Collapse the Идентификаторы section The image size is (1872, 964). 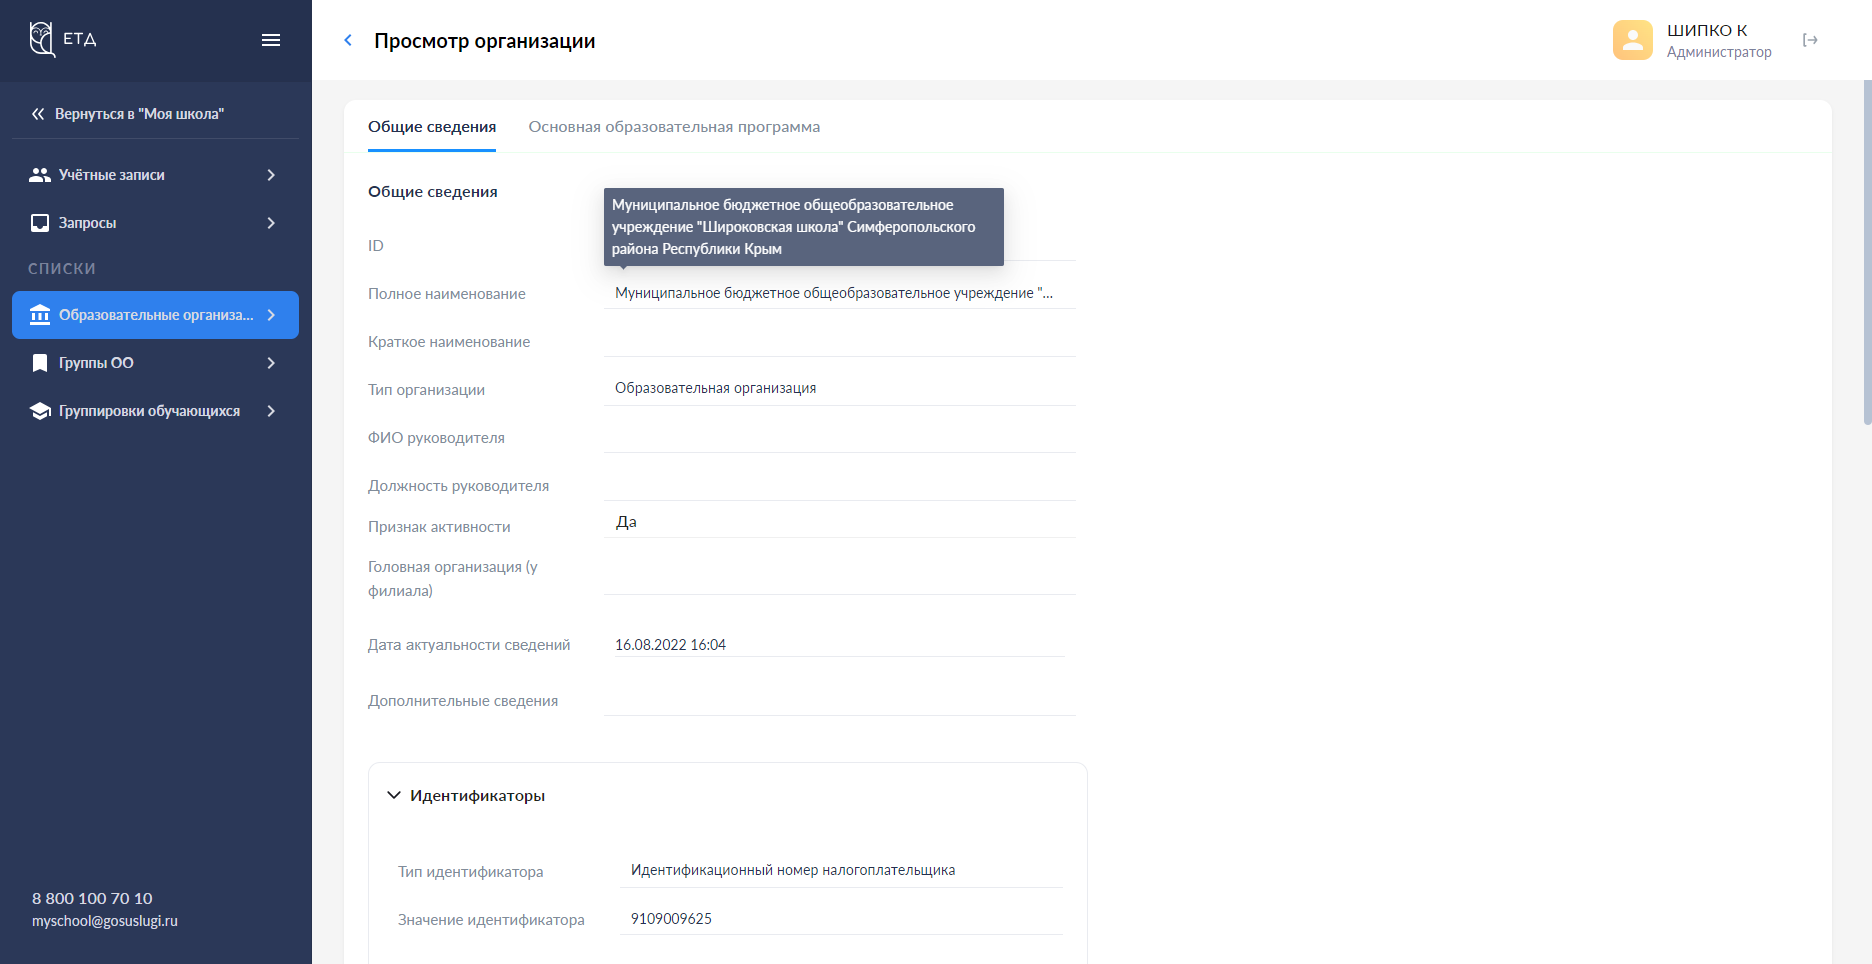pyautogui.click(x=394, y=795)
